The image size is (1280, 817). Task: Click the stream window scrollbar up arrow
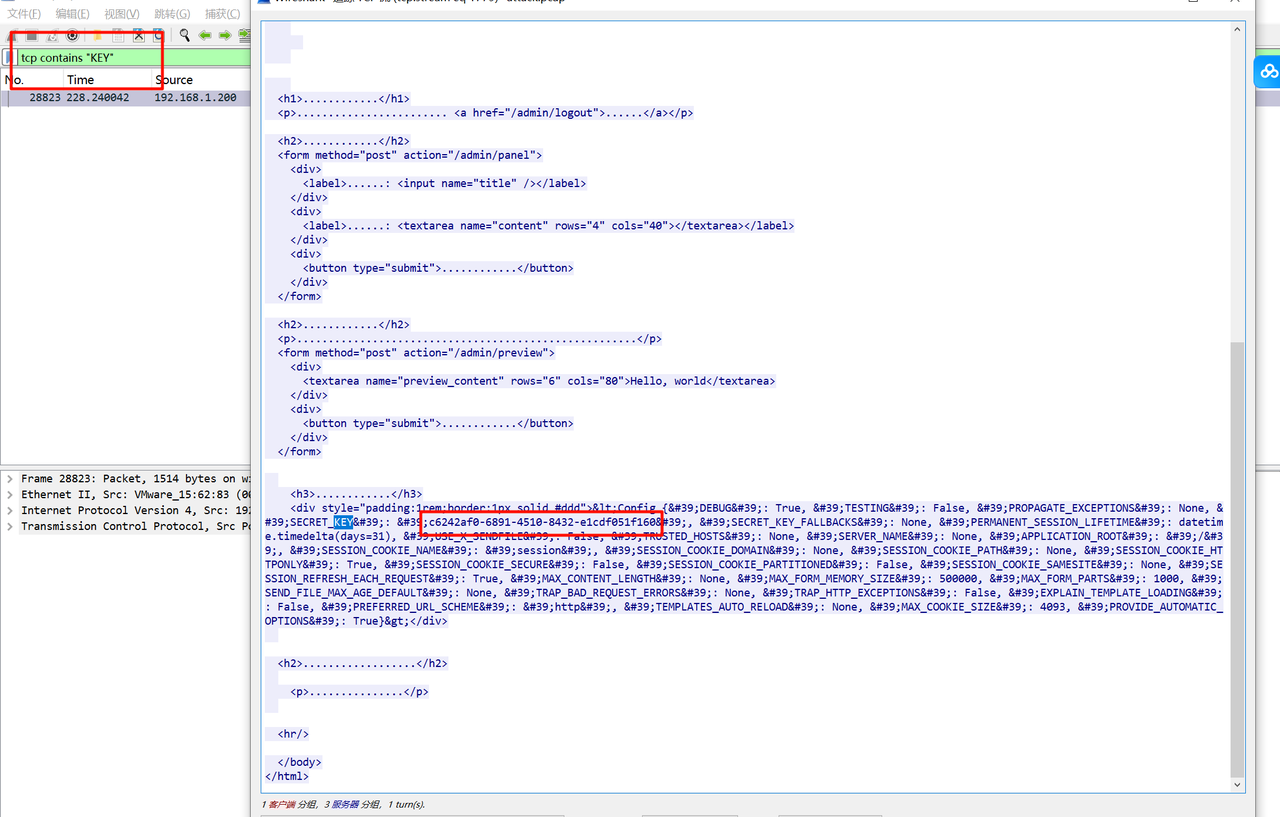(1239, 30)
